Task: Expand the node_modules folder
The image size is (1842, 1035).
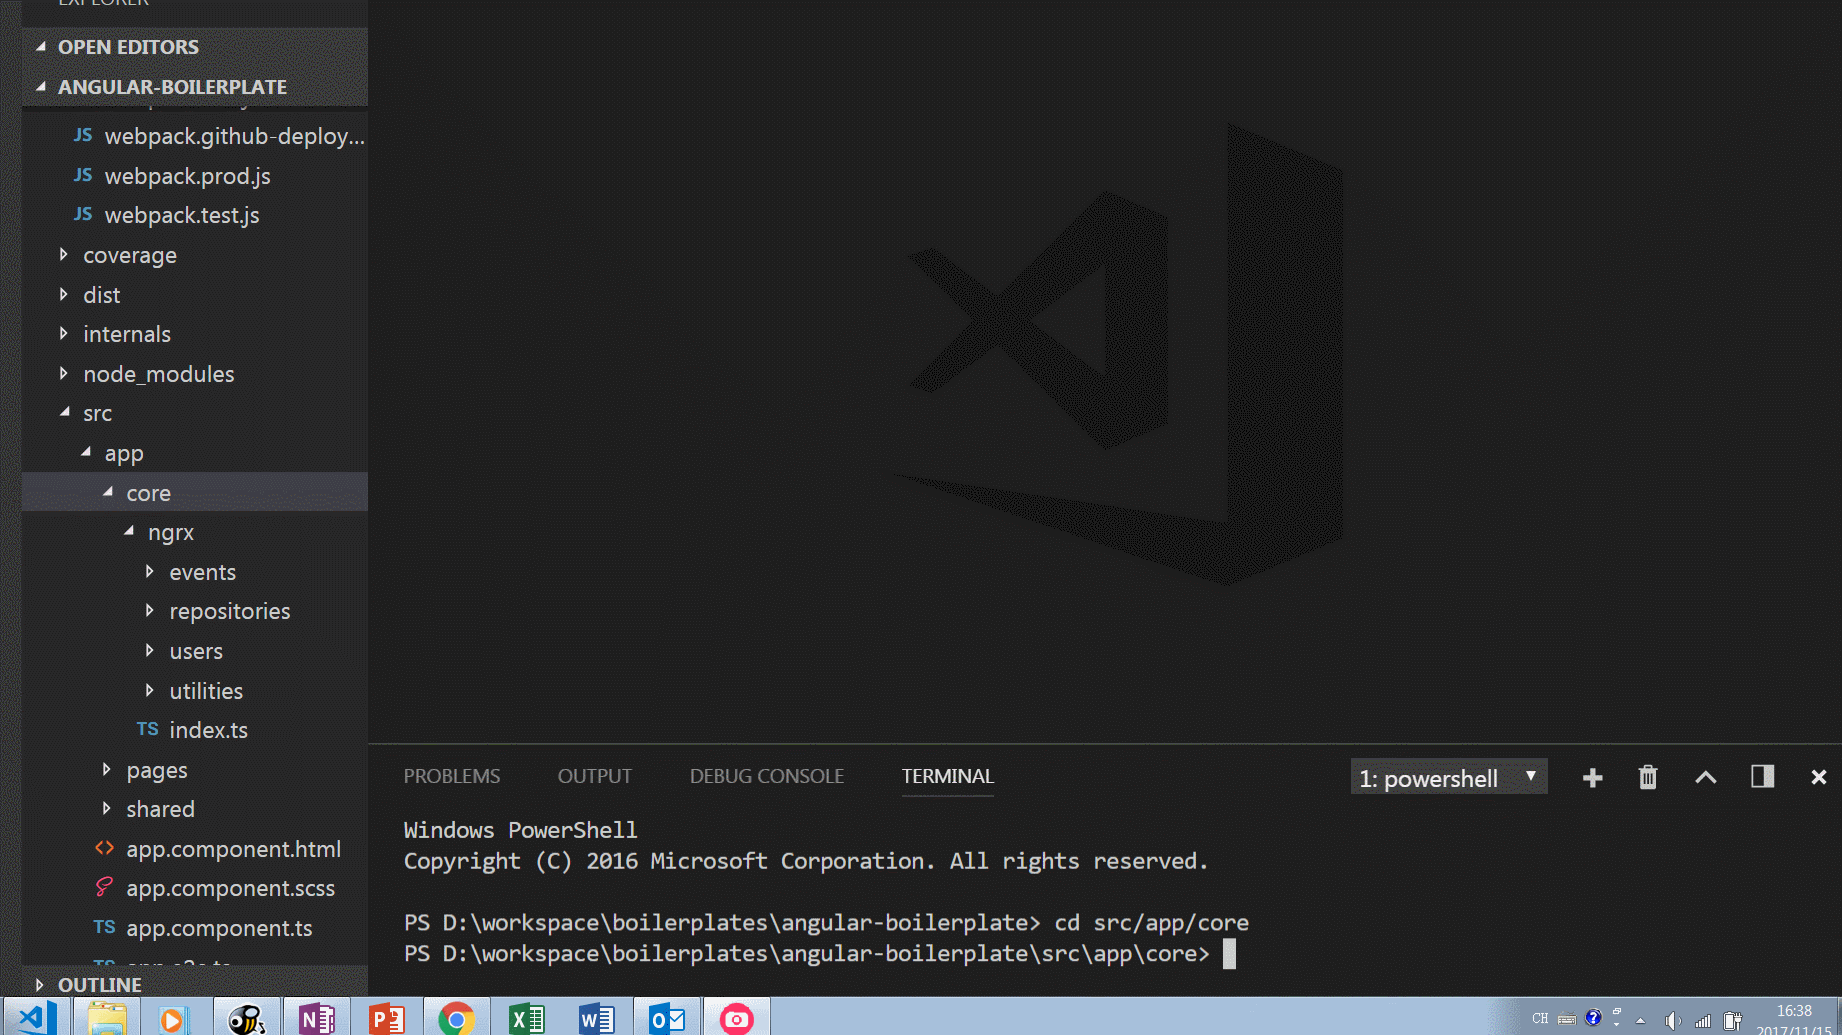Action: click(x=195, y=374)
